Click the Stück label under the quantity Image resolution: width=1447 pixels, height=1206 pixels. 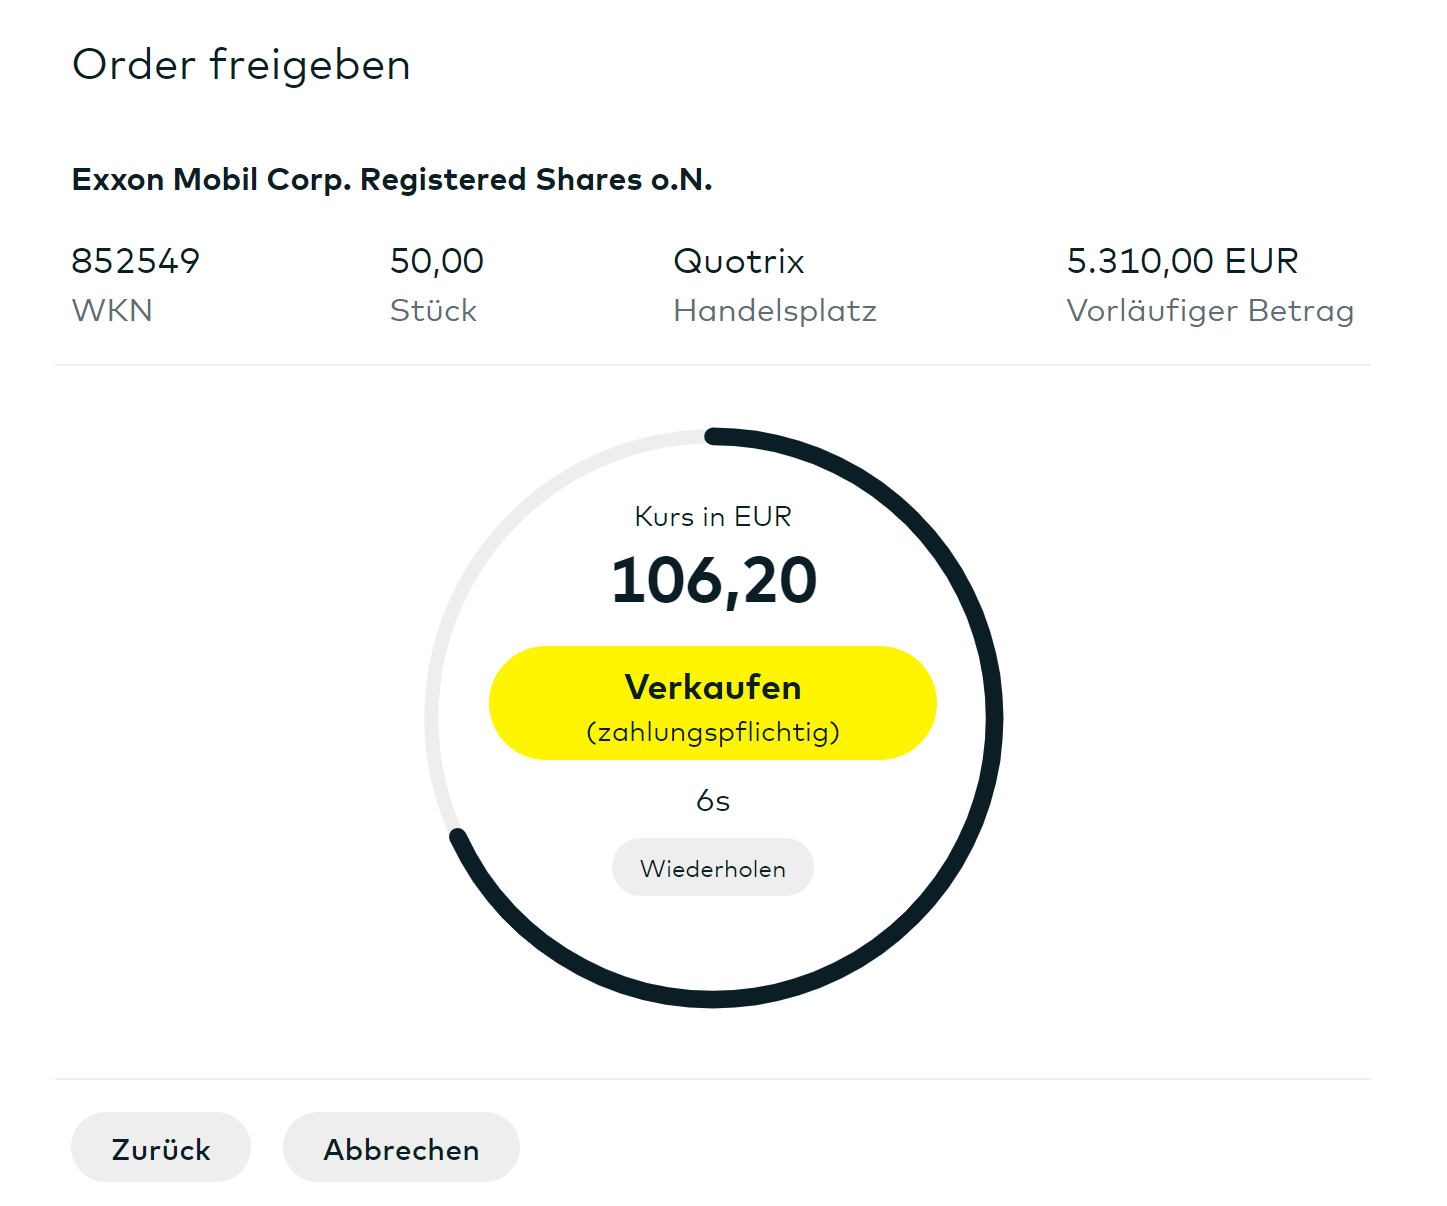click(433, 311)
